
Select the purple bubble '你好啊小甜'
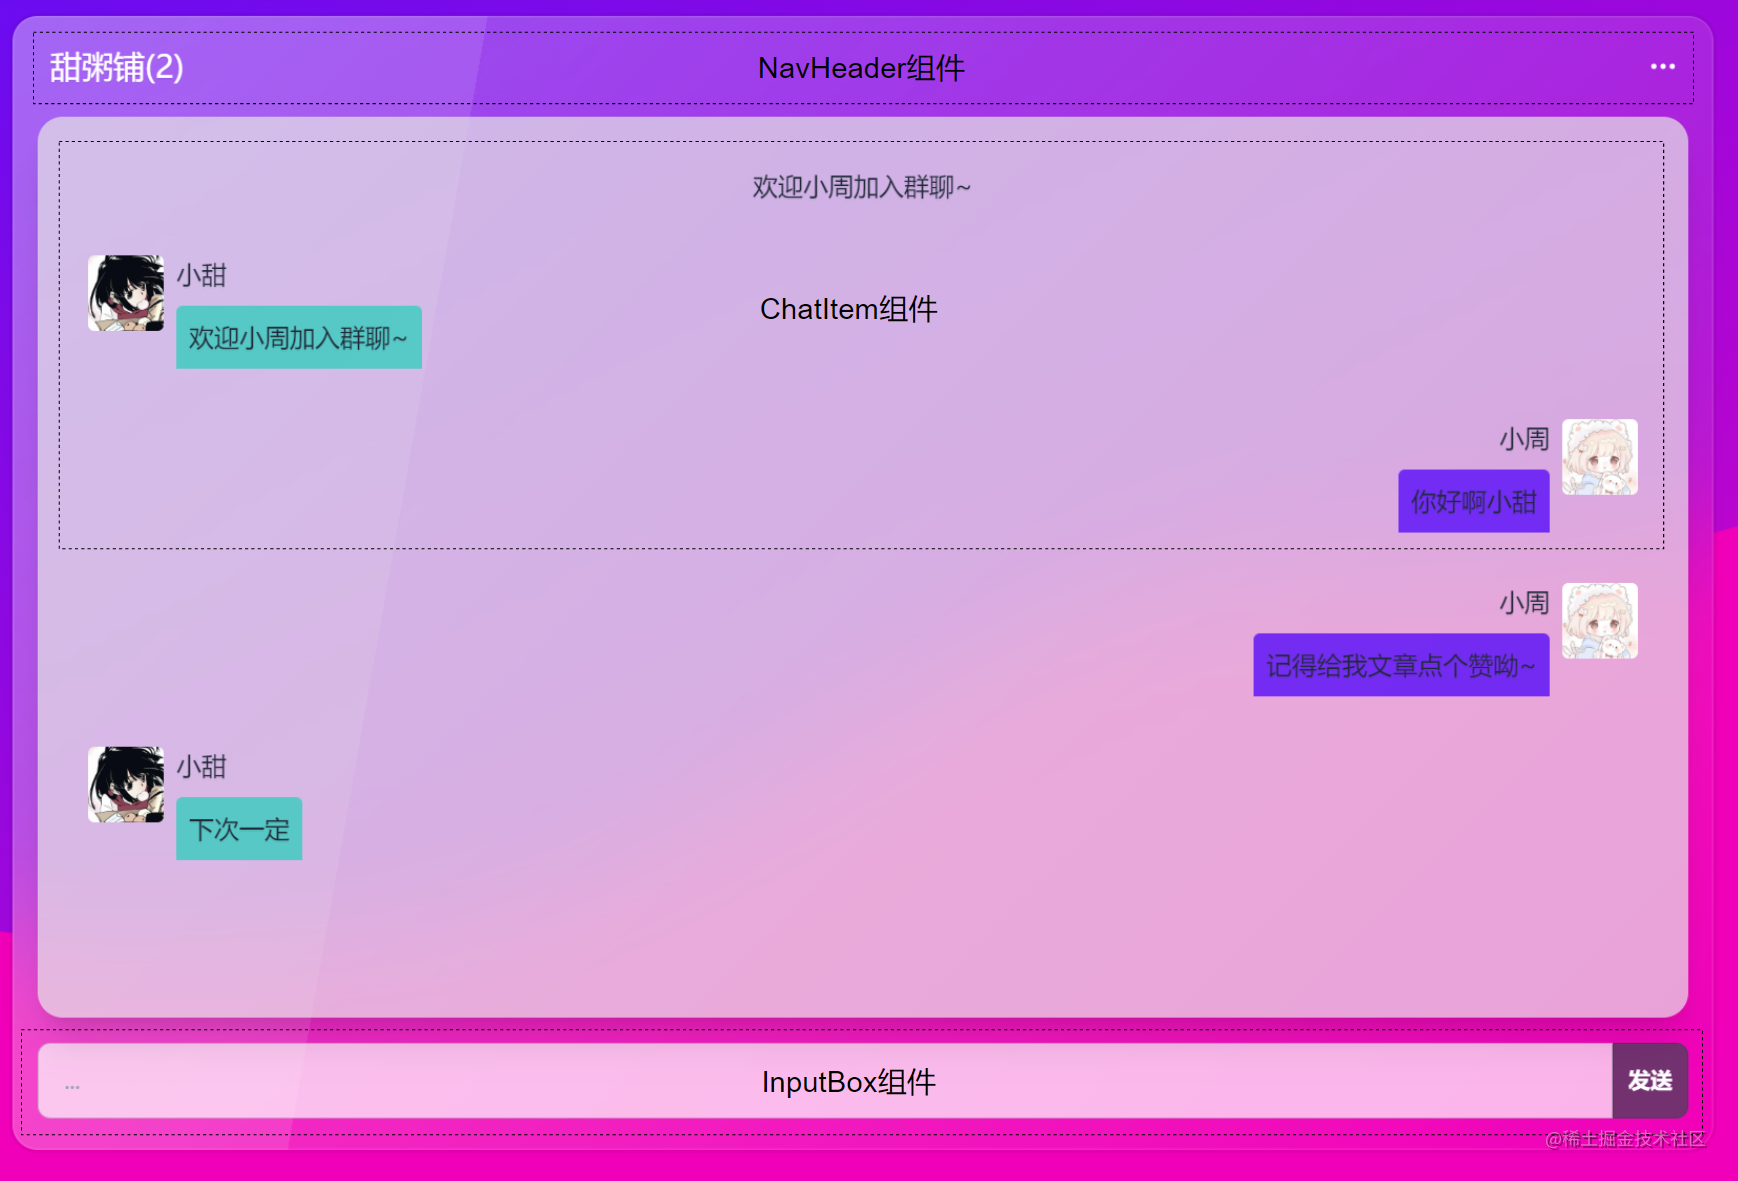click(x=1473, y=501)
